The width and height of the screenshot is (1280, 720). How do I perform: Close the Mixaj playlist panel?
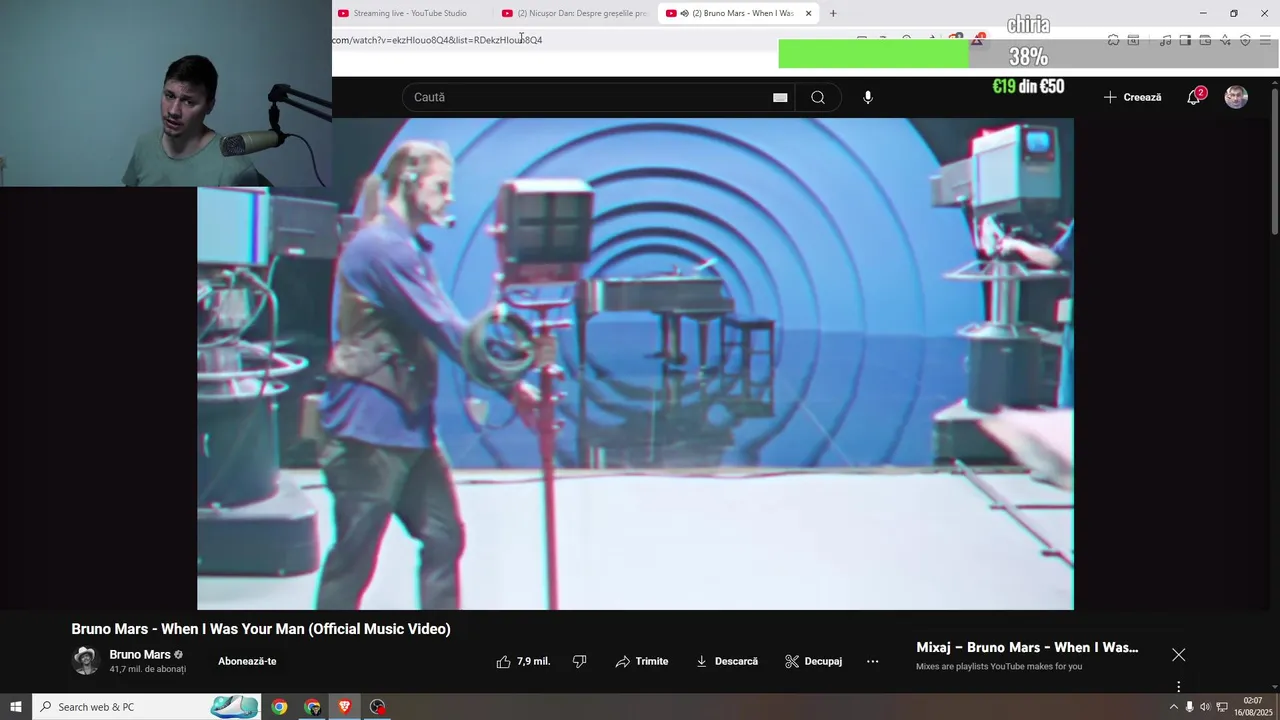[x=1179, y=655]
